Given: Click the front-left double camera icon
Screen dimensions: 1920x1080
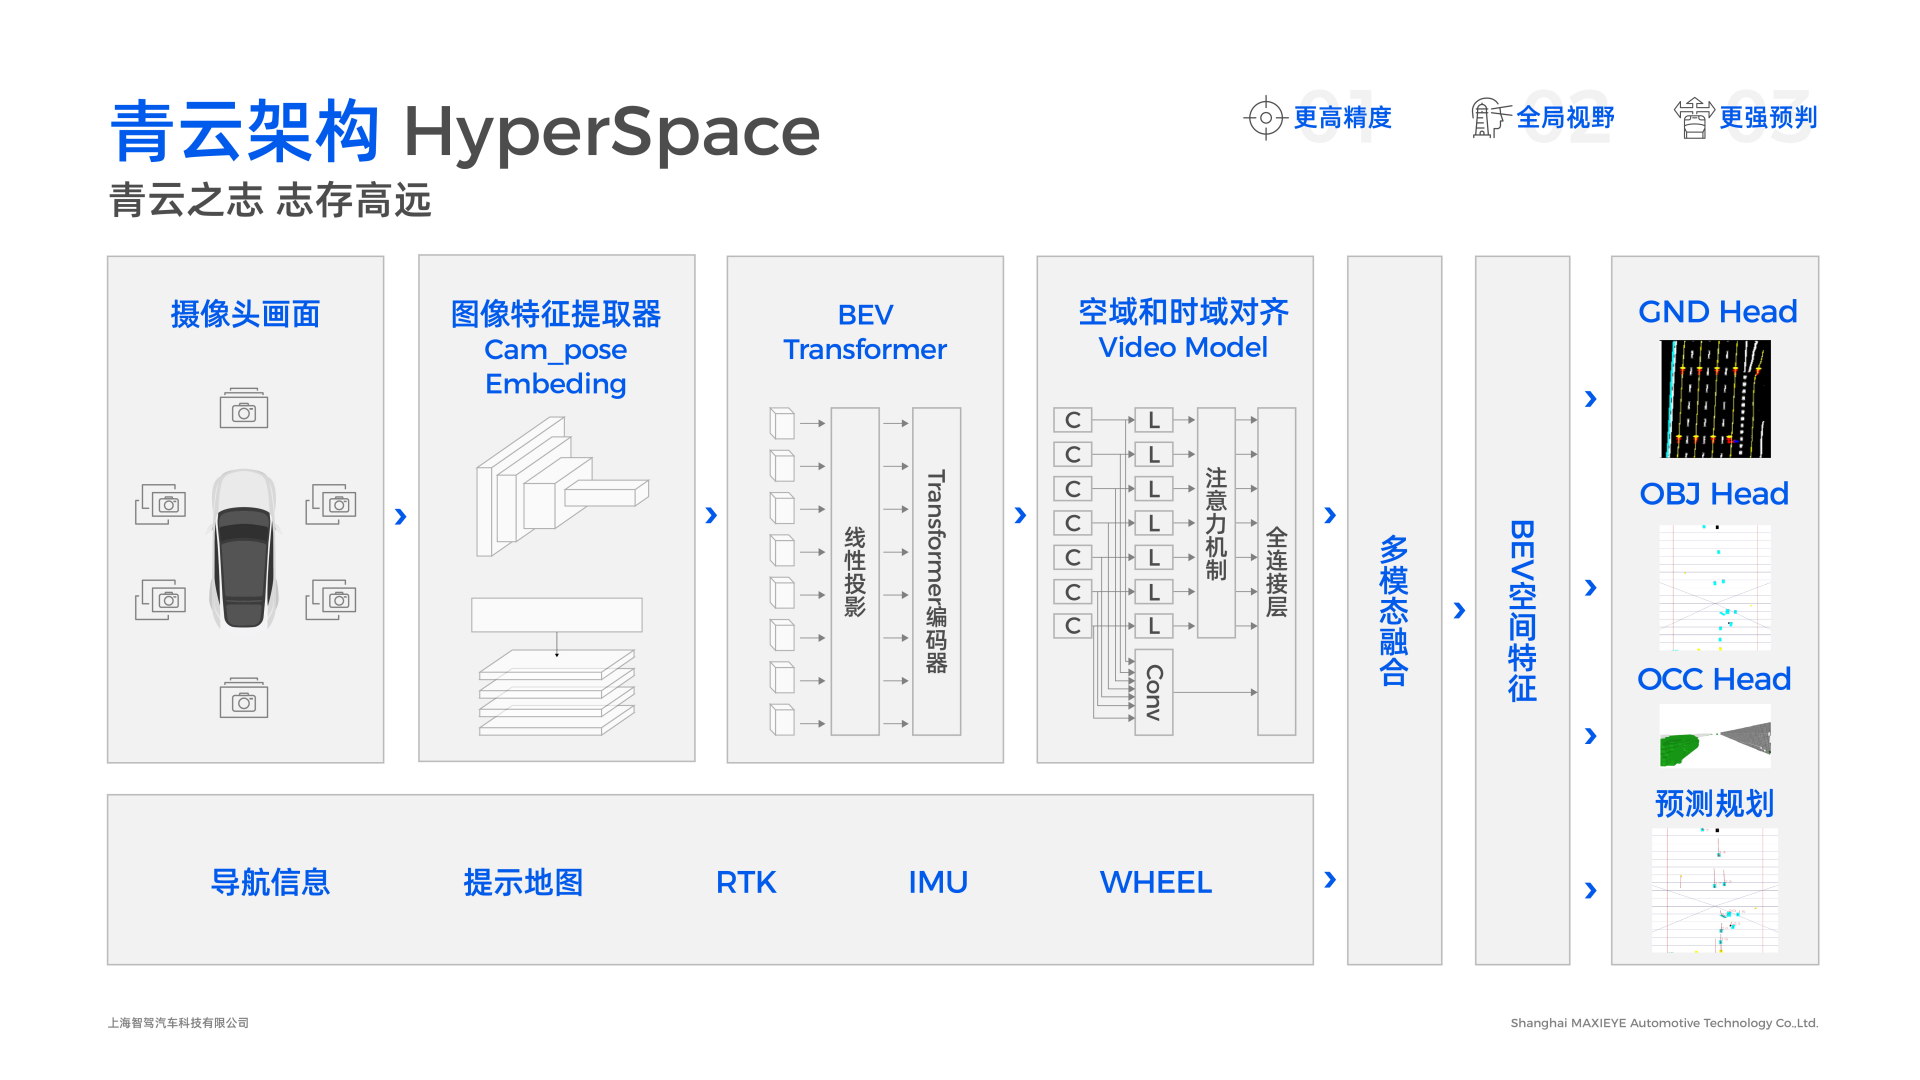Looking at the screenshot, I should (x=161, y=504).
